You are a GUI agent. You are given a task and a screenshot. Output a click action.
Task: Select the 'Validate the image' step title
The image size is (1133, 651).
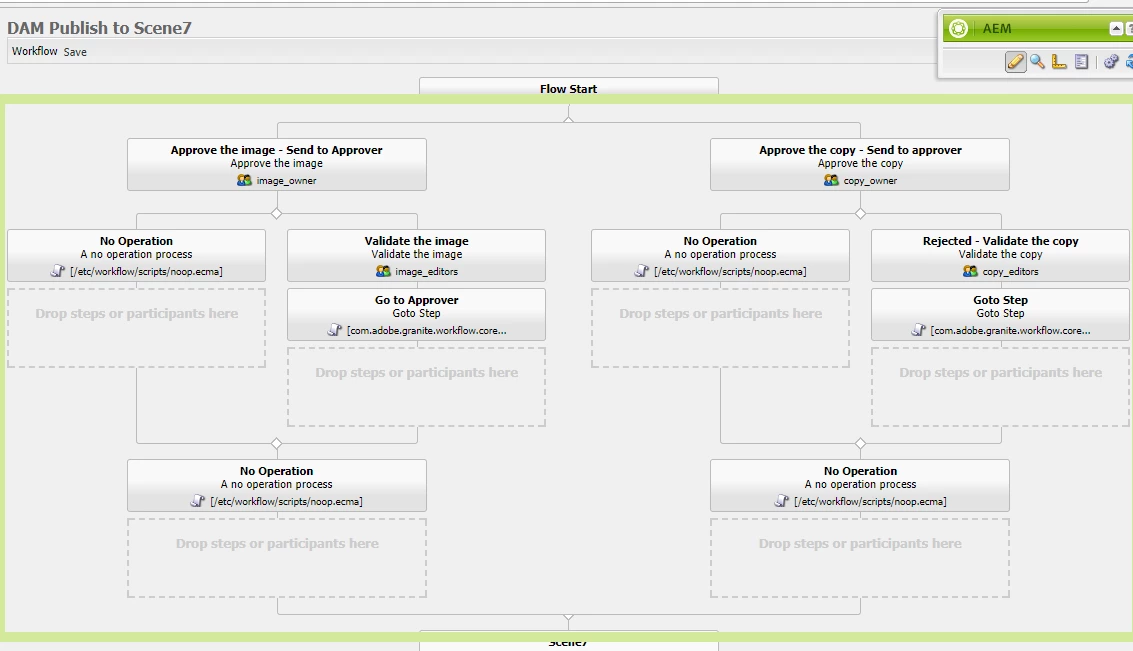click(x=416, y=241)
